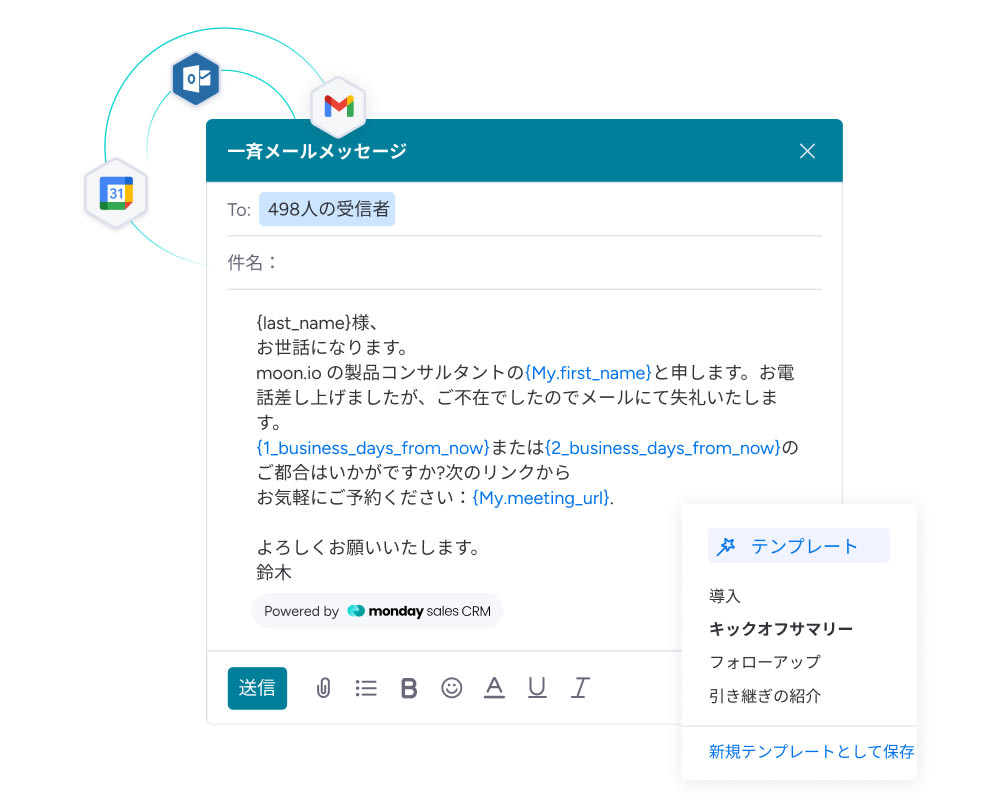Screen dimensions: 1000x800
Task: Change the text color with the A icon
Action: tap(494, 687)
